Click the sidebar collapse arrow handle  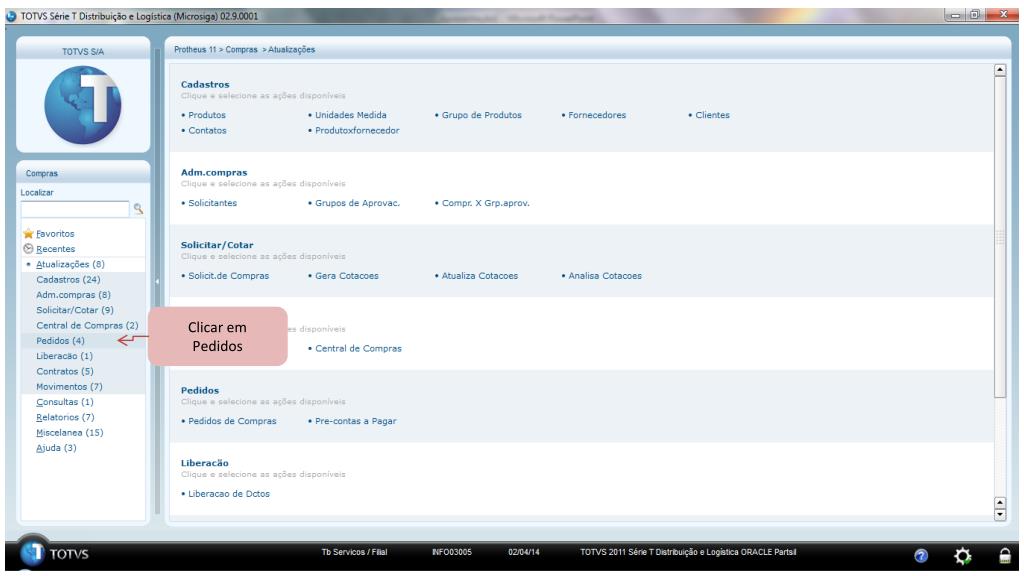click(x=157, y=281)
